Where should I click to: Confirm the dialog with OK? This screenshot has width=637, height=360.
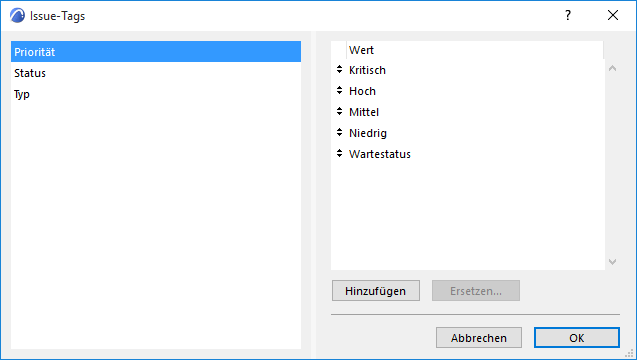coord(577,338)
